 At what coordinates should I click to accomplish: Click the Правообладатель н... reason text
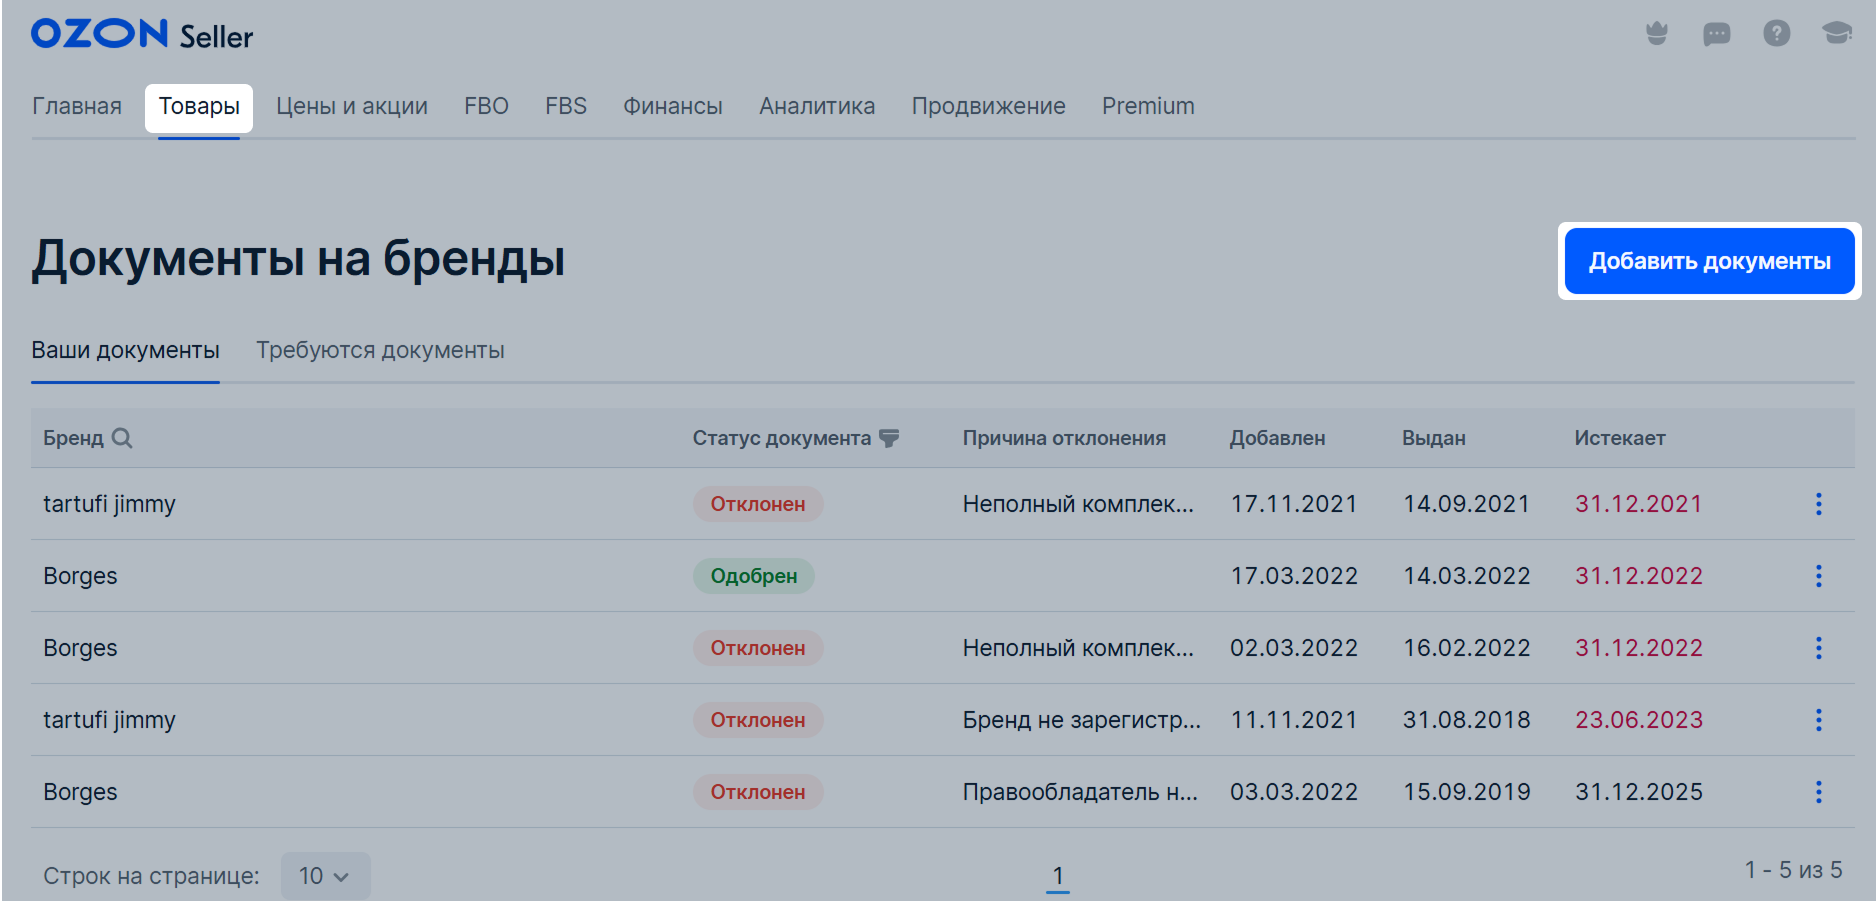pyautogui.click(x=1080, y=792)
